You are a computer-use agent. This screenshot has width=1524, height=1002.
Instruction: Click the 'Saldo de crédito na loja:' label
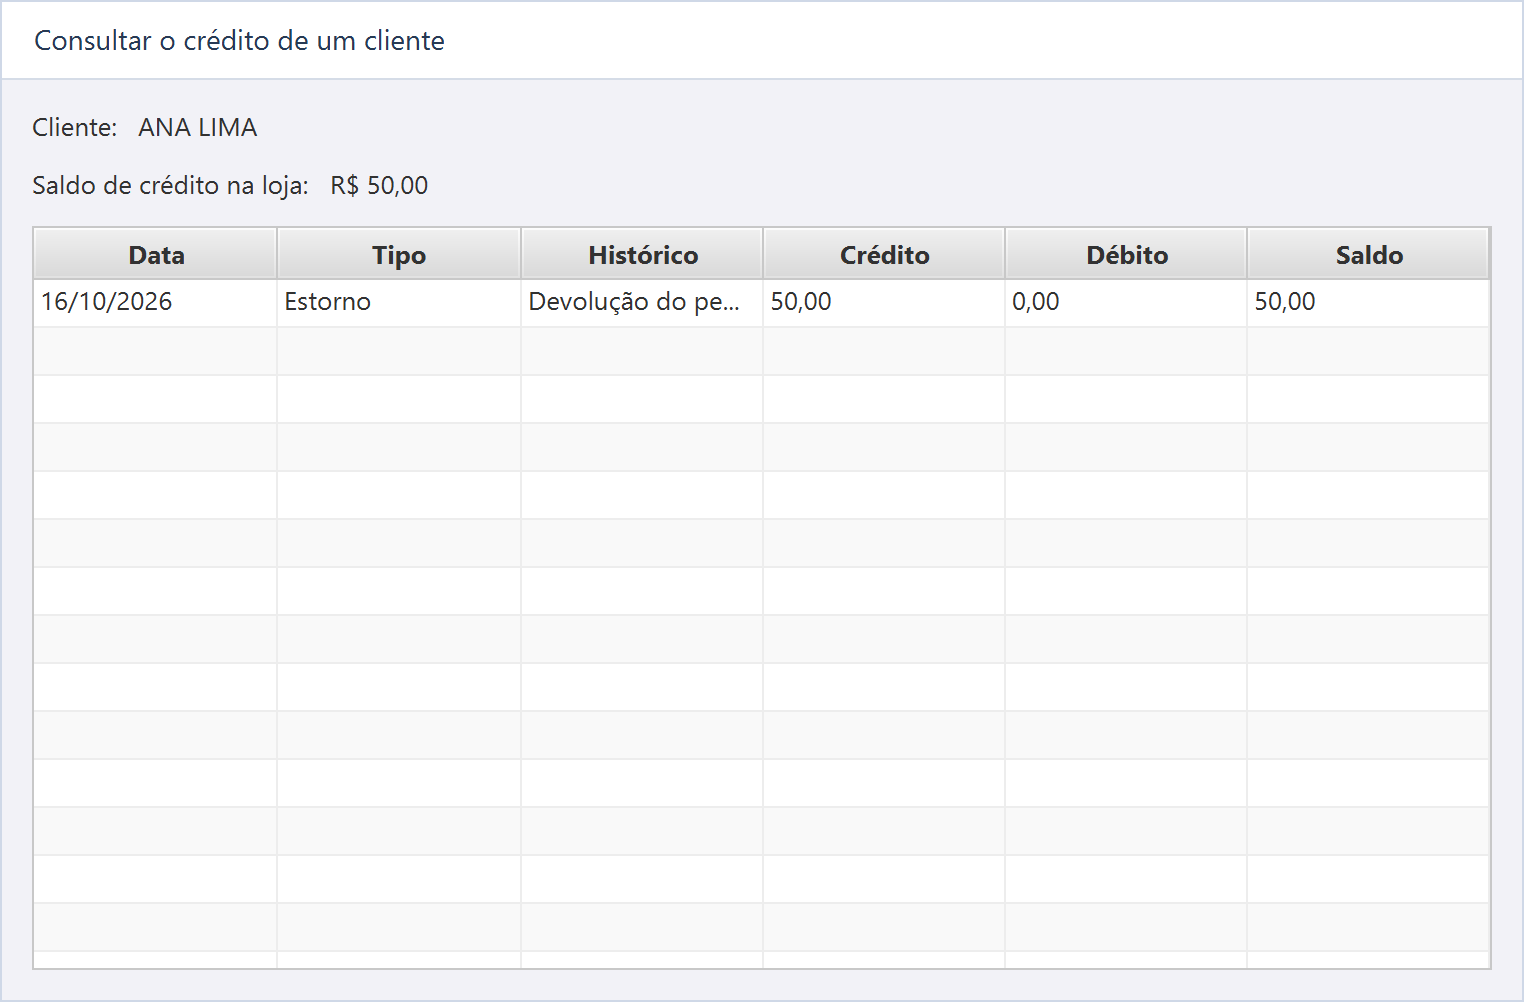[x=170, y=186]
